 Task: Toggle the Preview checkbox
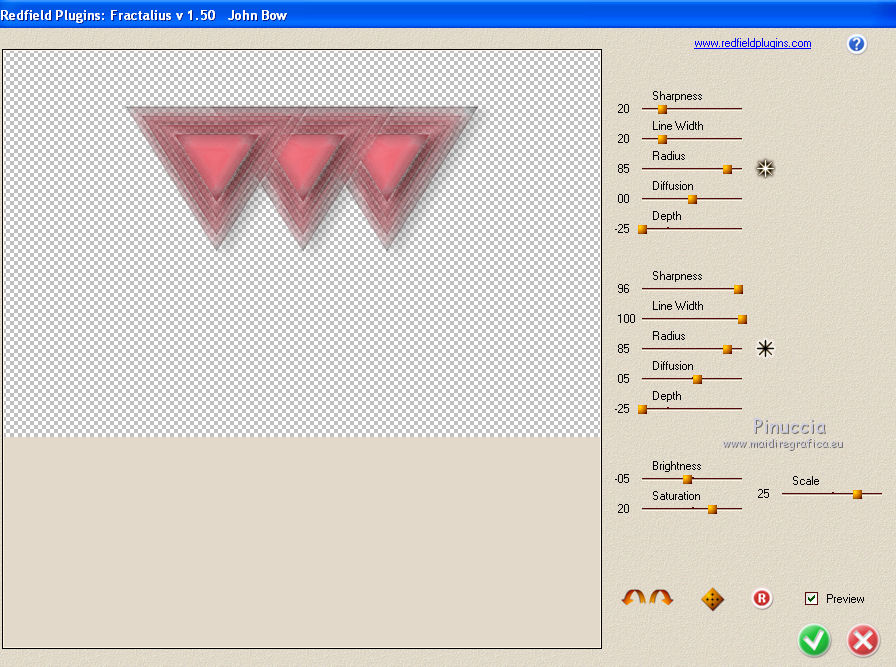click(811, 598)
